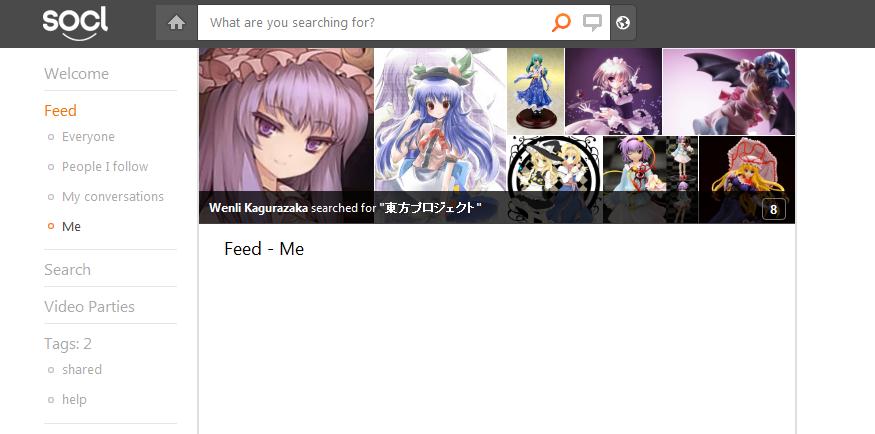This screenshot has width=875, height=434.
Task: Open the Search section in sidebar
Action: tap(67, 269)
